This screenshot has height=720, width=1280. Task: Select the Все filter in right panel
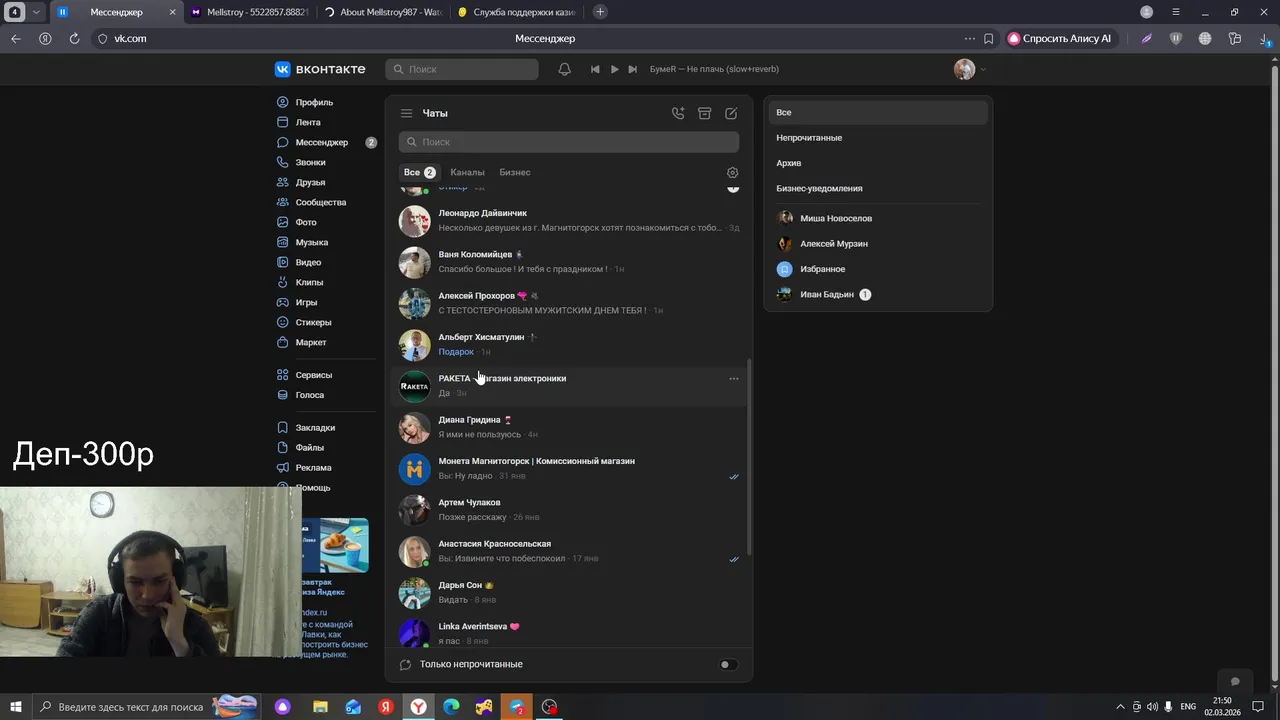point(878,112)
